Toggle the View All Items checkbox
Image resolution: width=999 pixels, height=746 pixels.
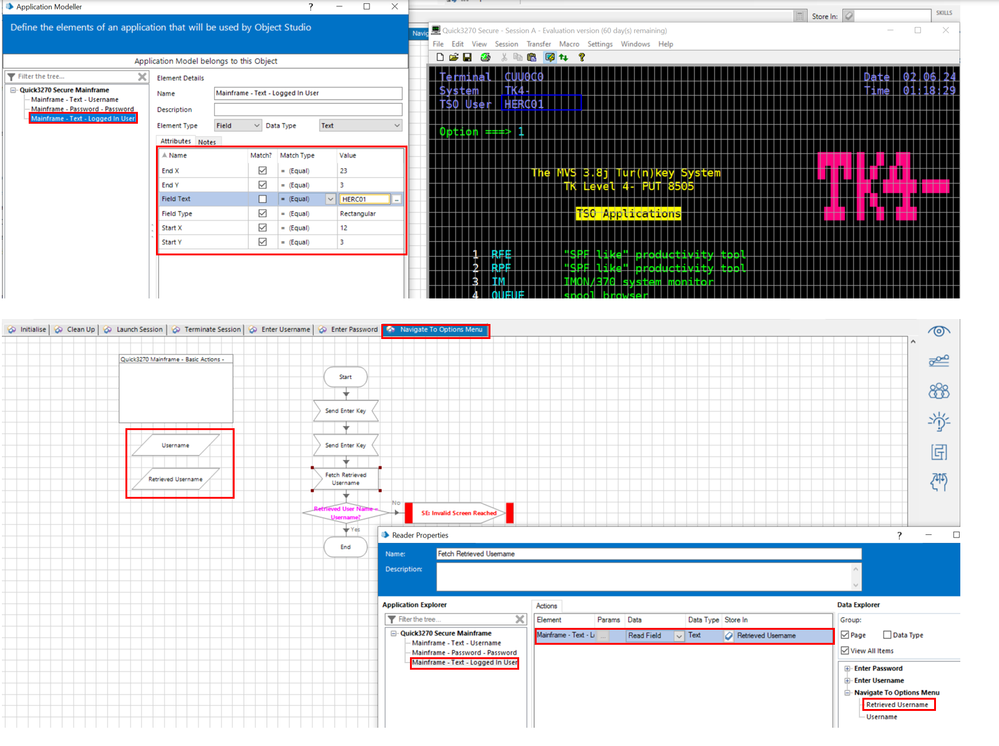(x=846, y=651)
